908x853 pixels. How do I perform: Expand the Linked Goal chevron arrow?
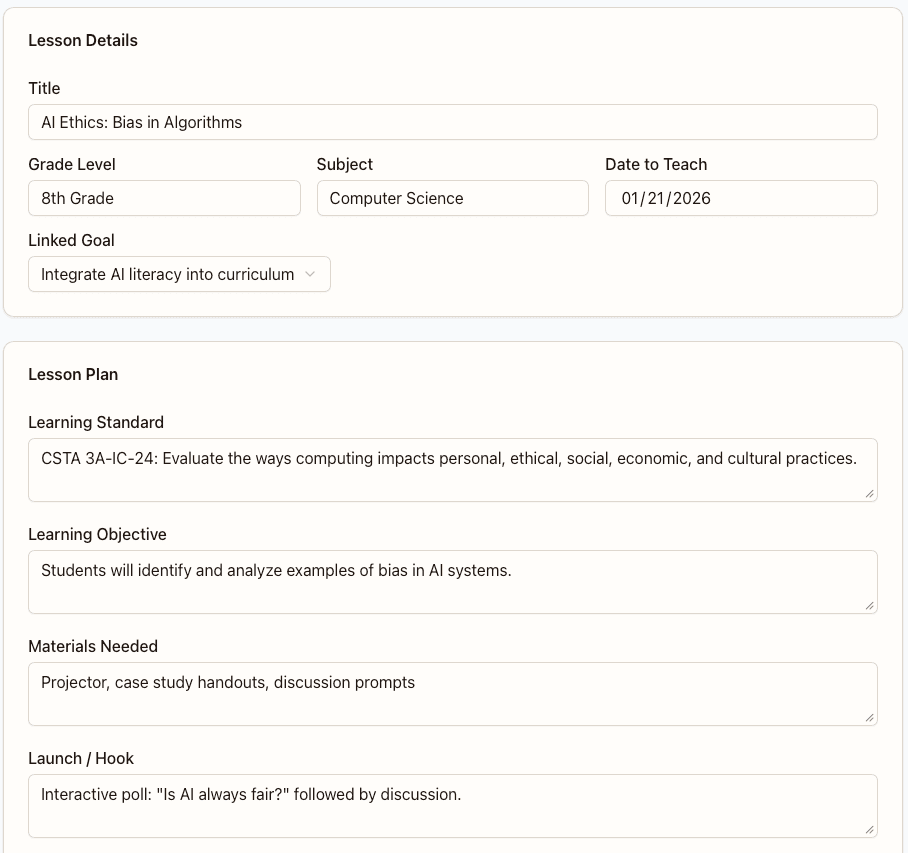tap(310, 274)
